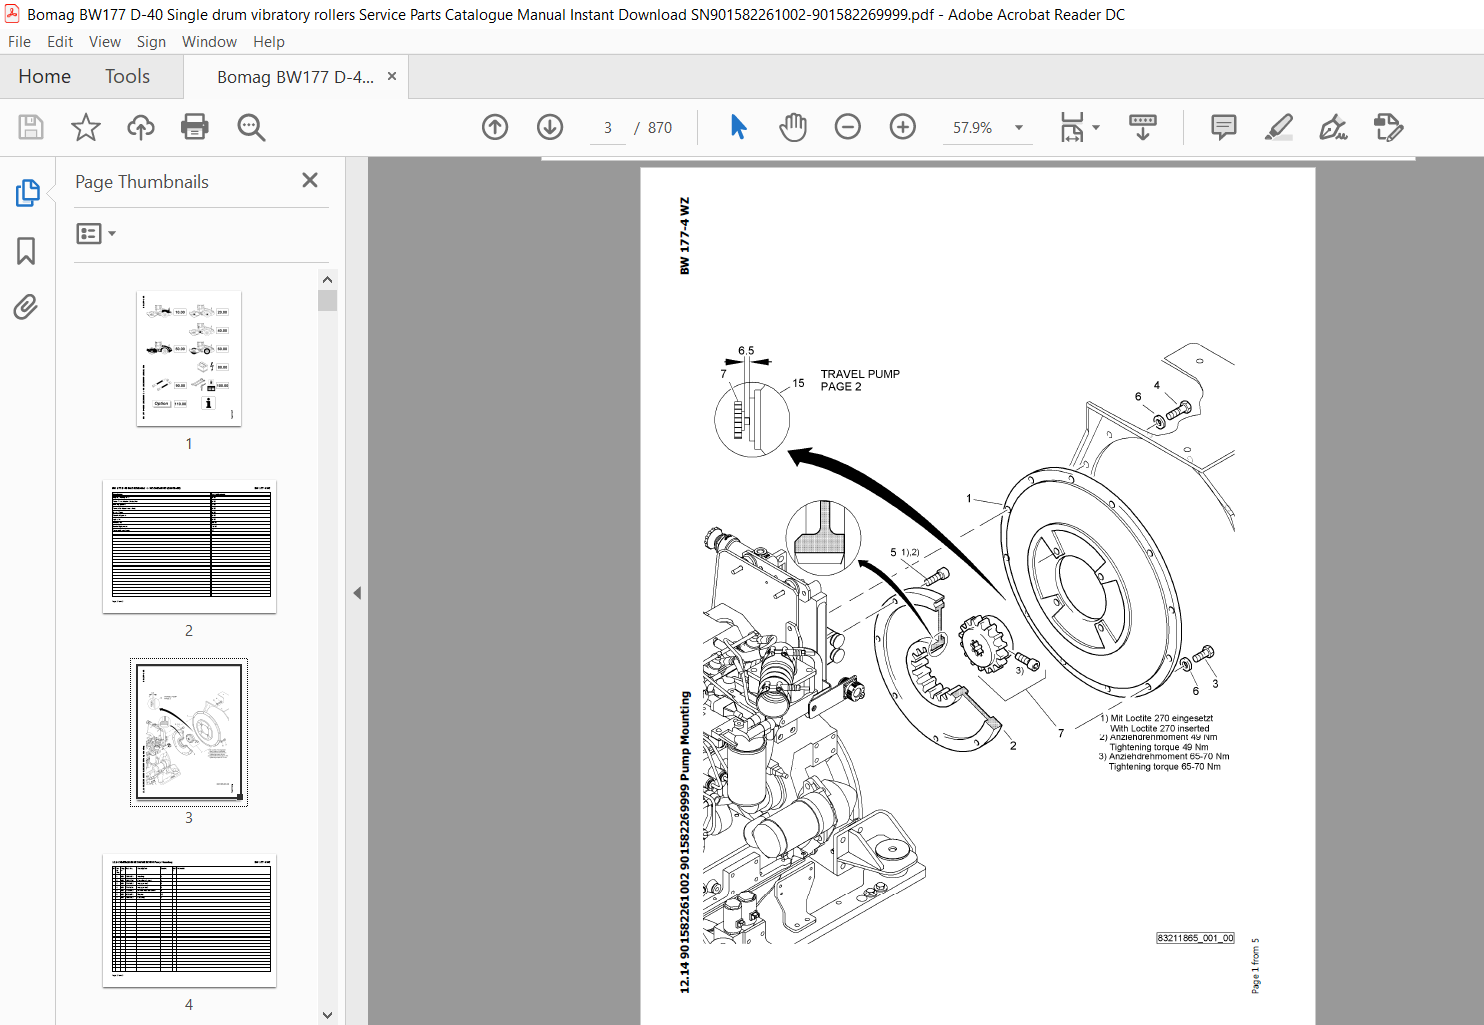Click the page number input field

click(x=608, y=128)
